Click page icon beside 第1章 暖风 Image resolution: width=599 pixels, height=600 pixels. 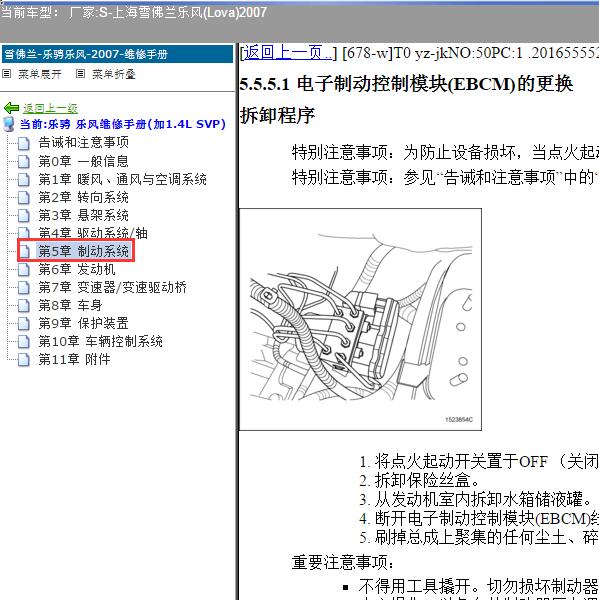23,179
